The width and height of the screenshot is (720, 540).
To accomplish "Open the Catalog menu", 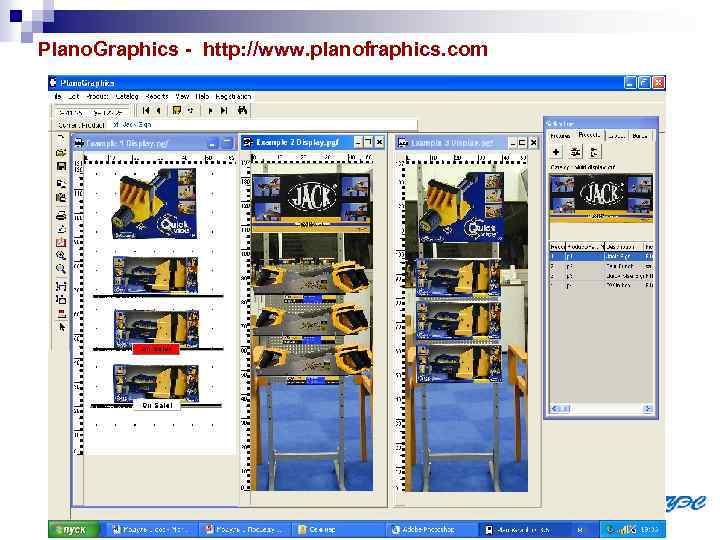I will [x=127, y=96].
